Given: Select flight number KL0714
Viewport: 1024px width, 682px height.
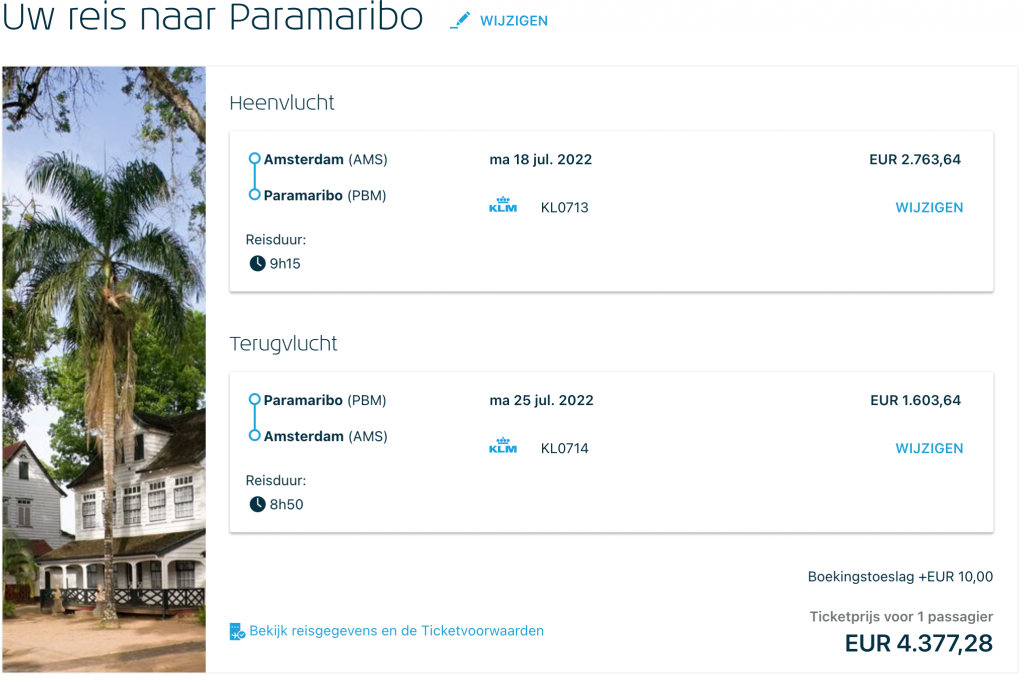Looking at the screenshot, I should click(x=565, y=449).
